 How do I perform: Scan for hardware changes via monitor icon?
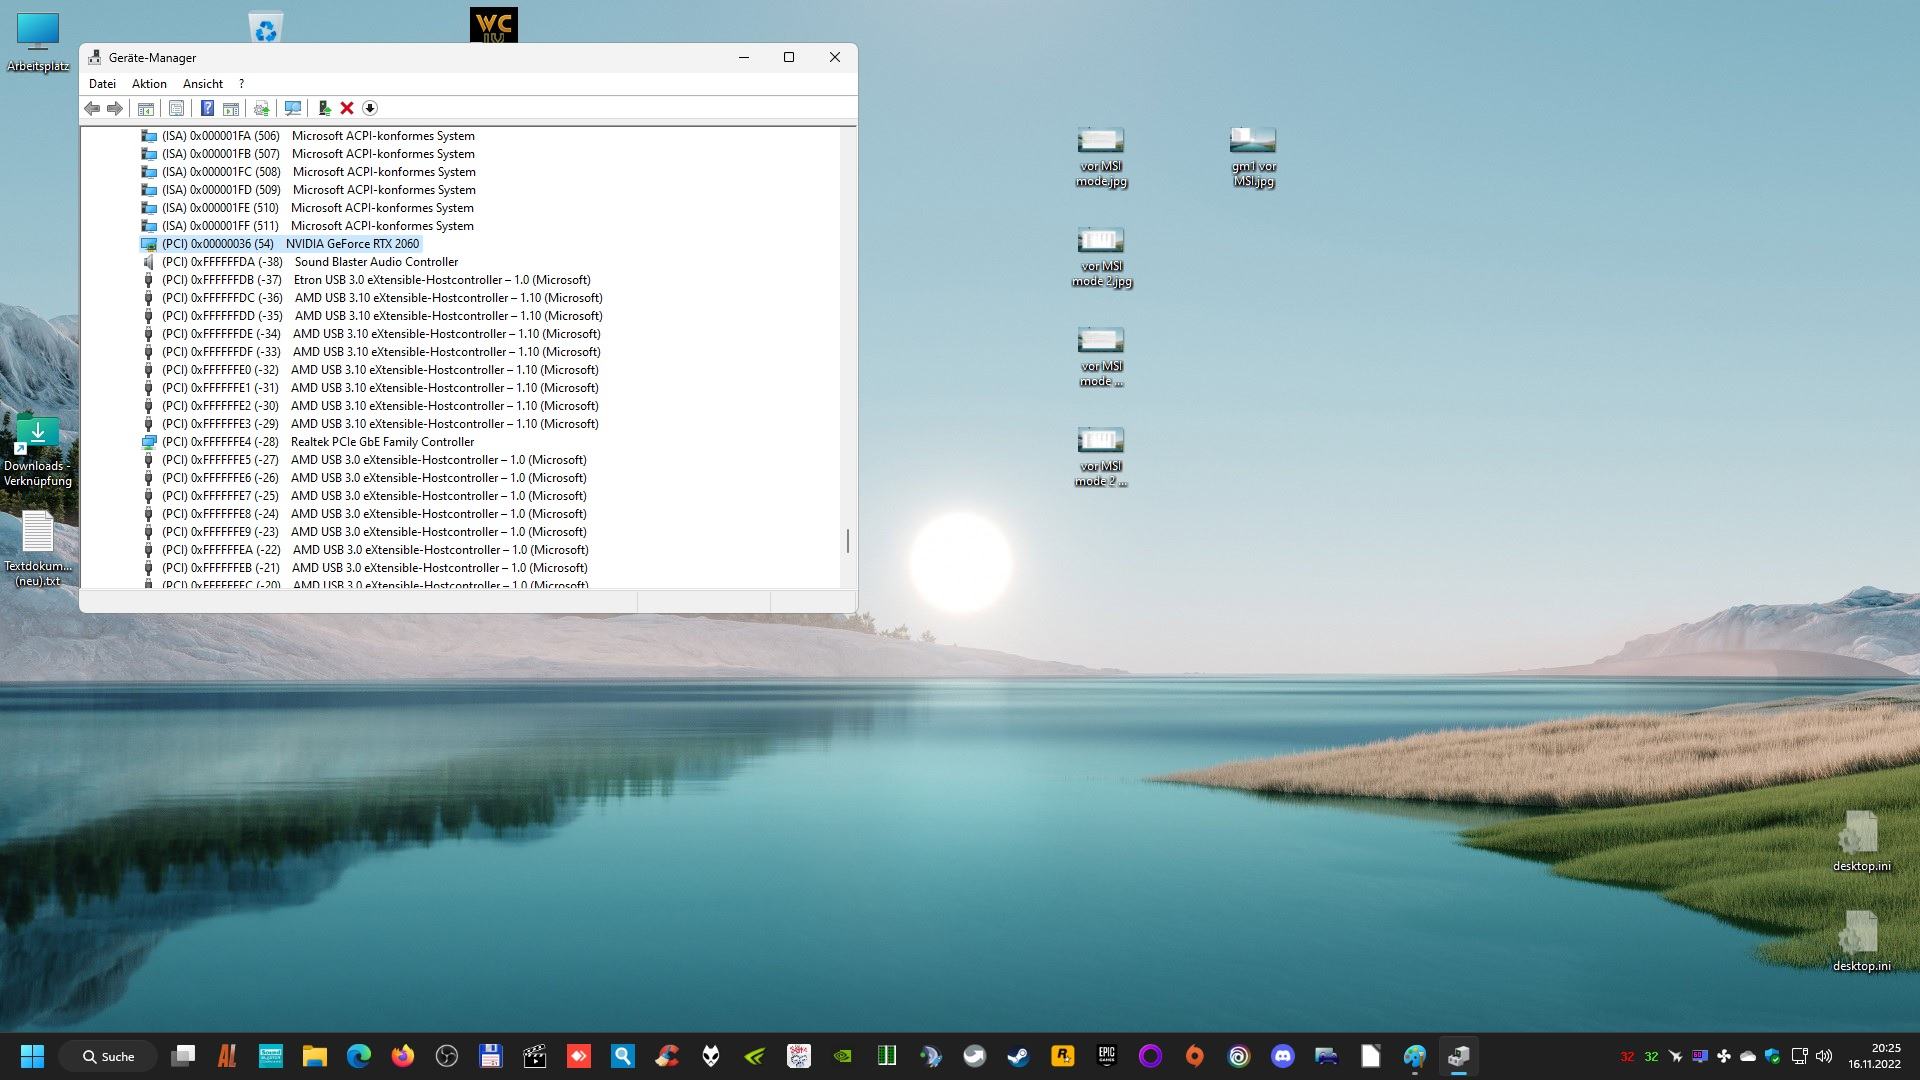pyautogui.click(x=293, y=108)
